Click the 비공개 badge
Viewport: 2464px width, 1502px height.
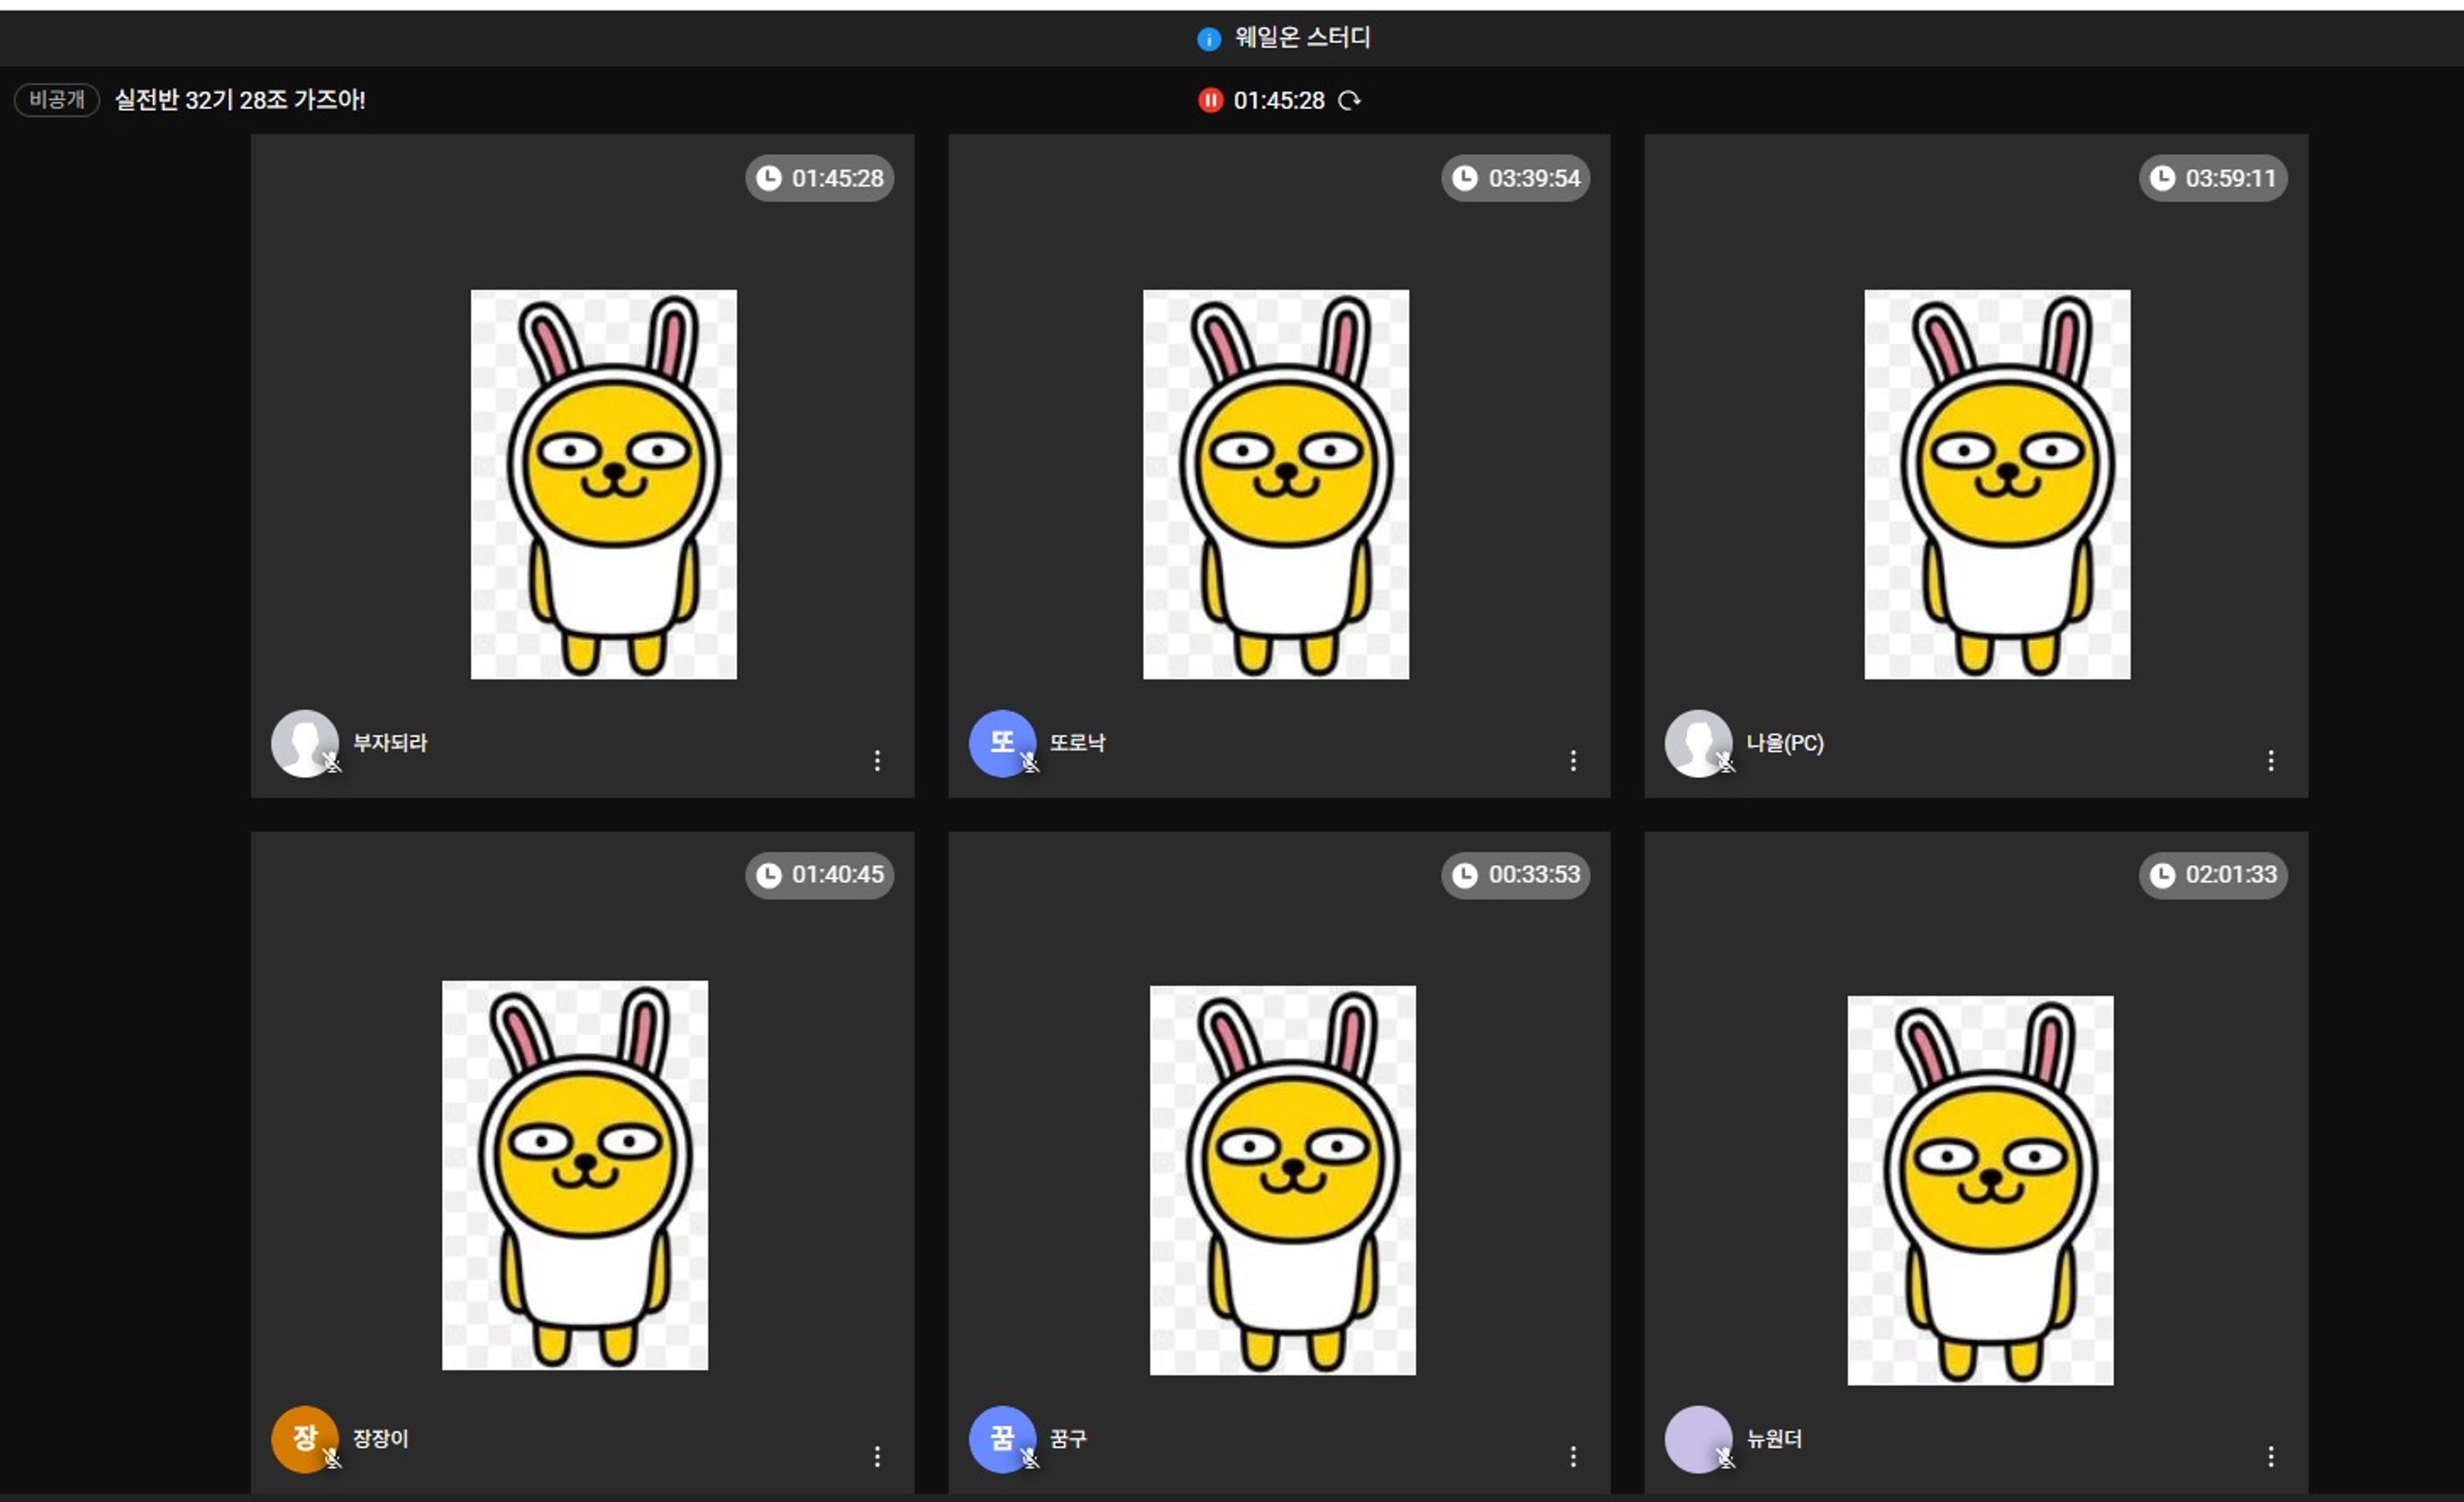pos(57,99)
